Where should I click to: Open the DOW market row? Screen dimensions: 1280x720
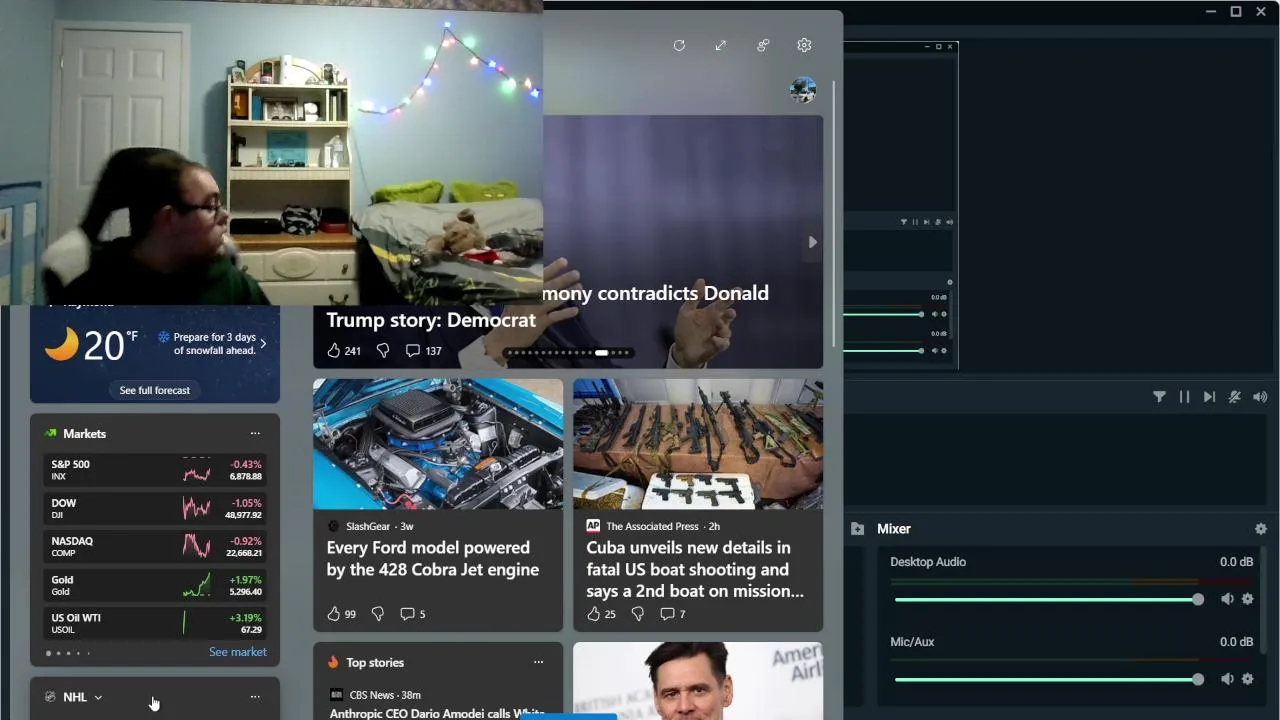[x=155, y=509]
